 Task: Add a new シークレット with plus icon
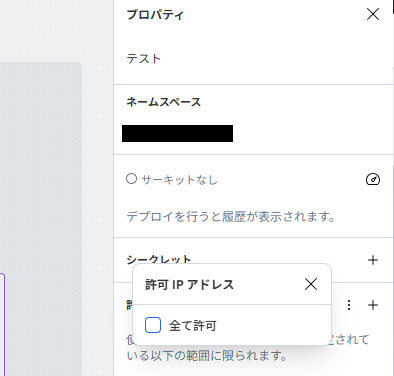(x=373, y=260)
